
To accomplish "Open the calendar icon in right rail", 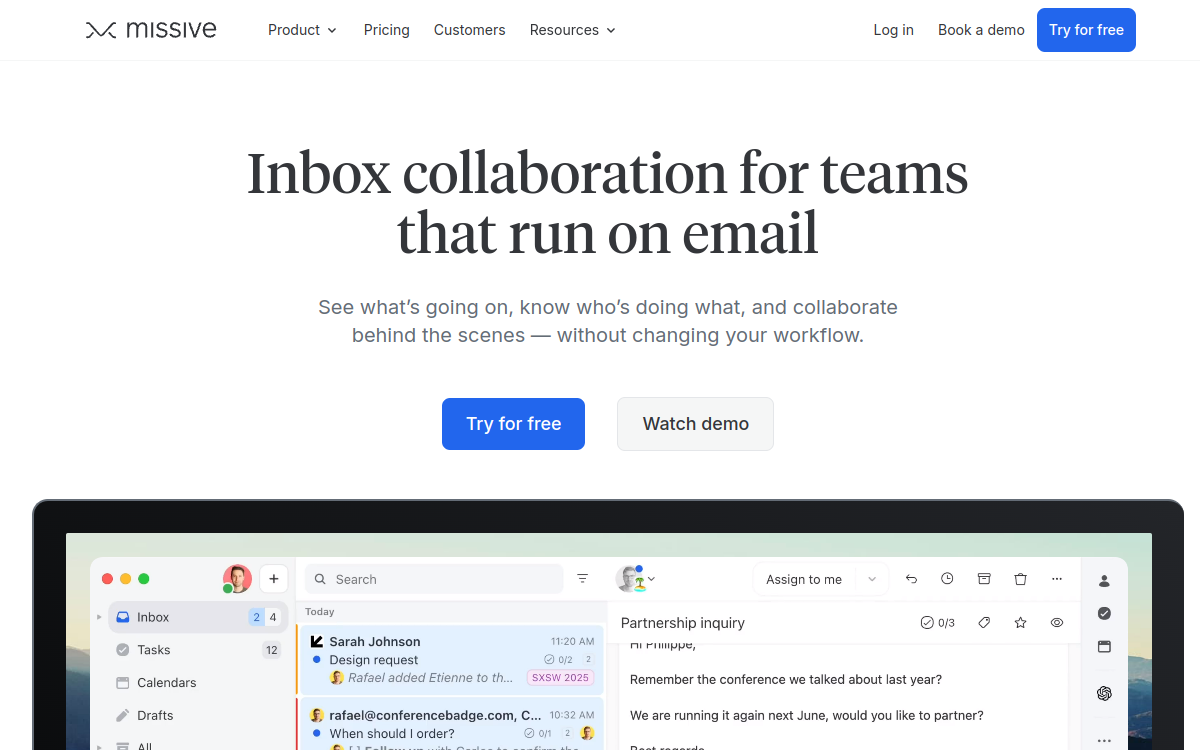I will point(1104,647).
